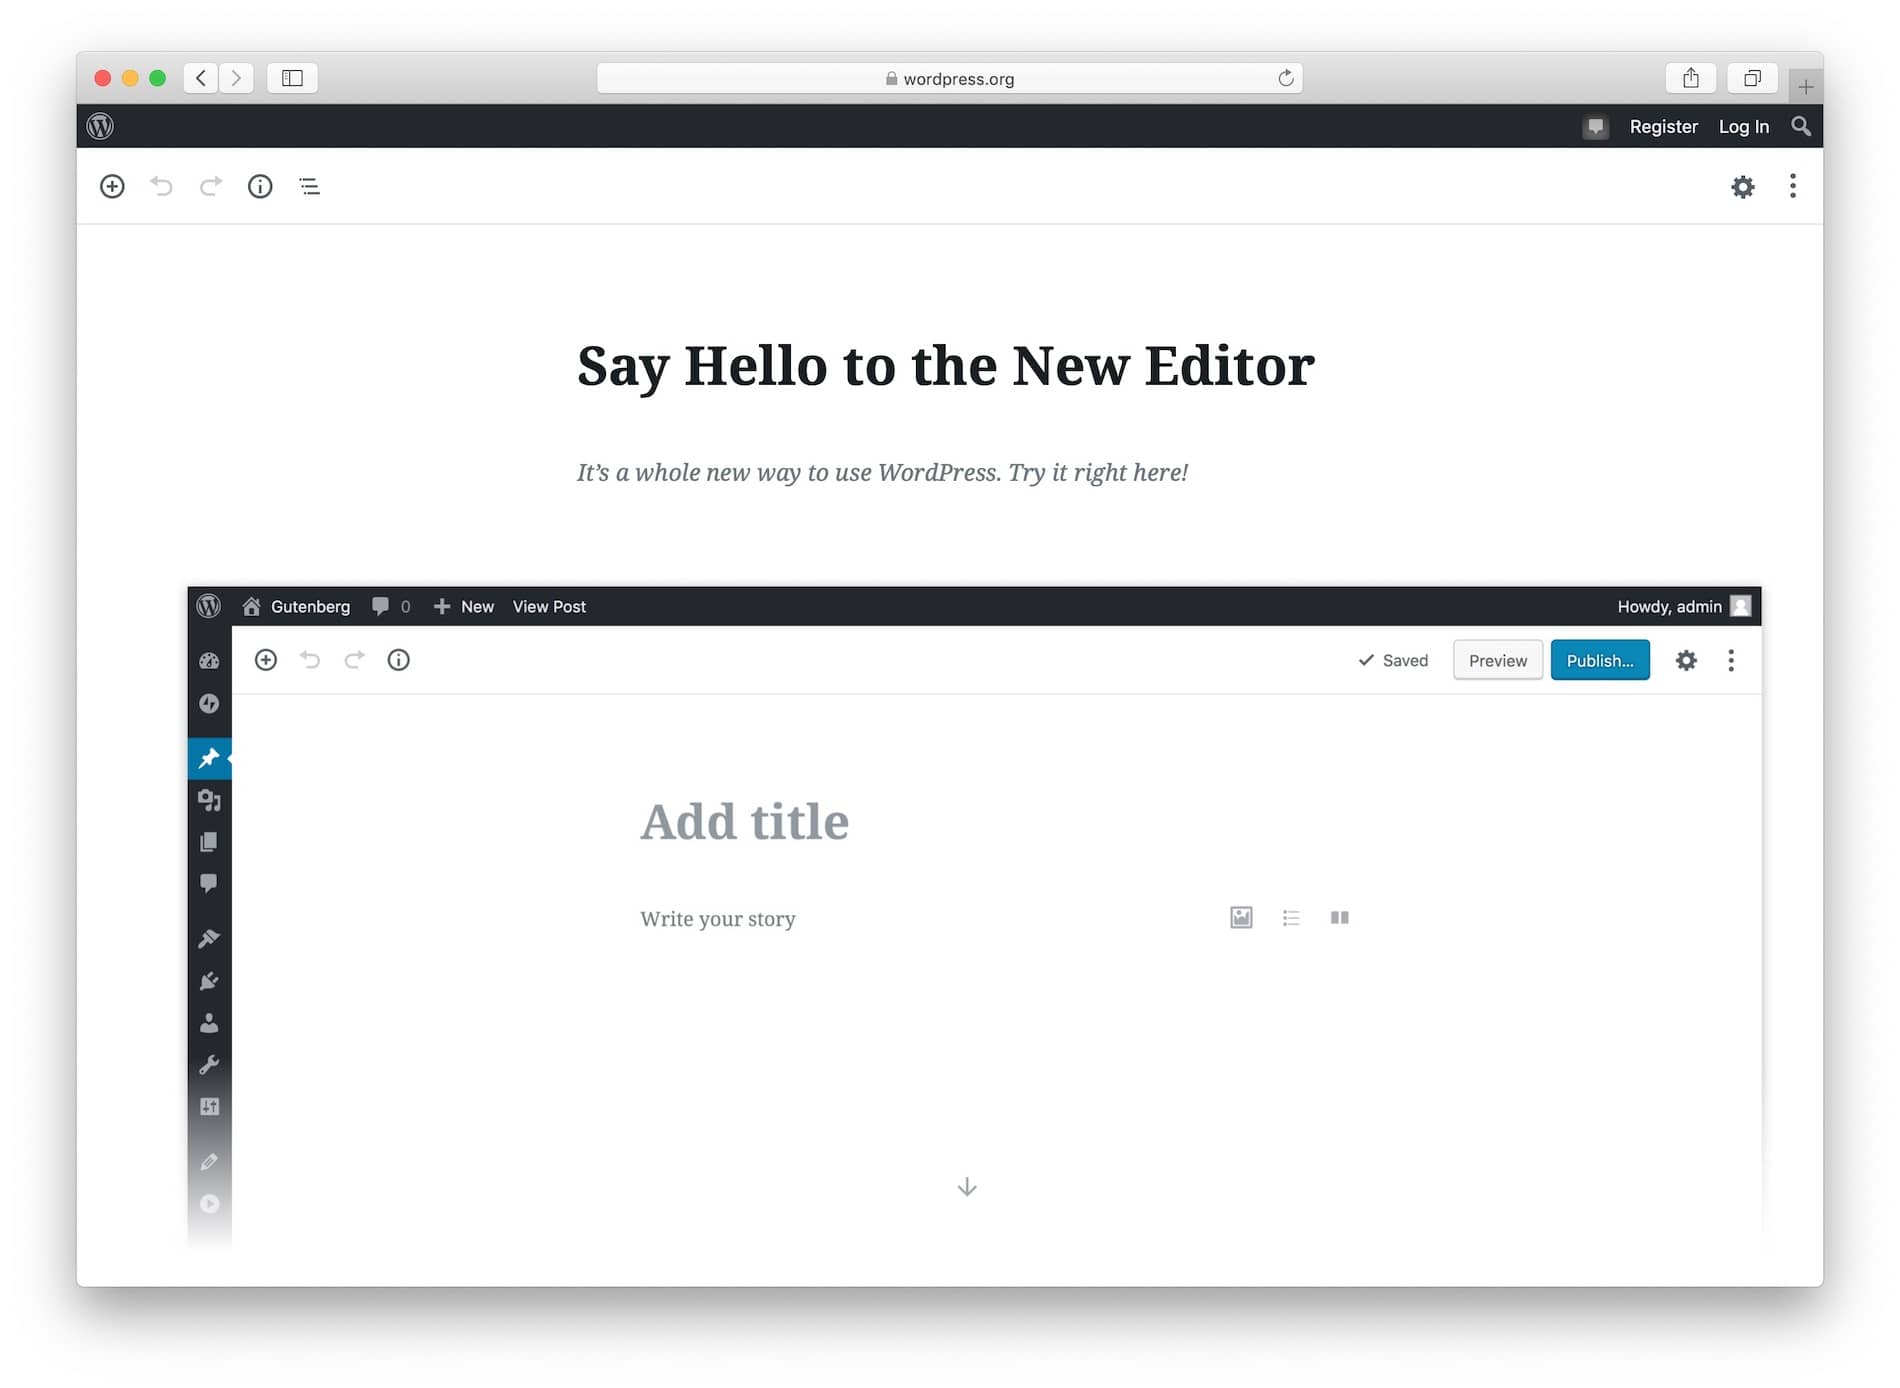Click the Add title field
Image resolution: width=1900 pixels, height=1388 pixels.
coord(745,822)
